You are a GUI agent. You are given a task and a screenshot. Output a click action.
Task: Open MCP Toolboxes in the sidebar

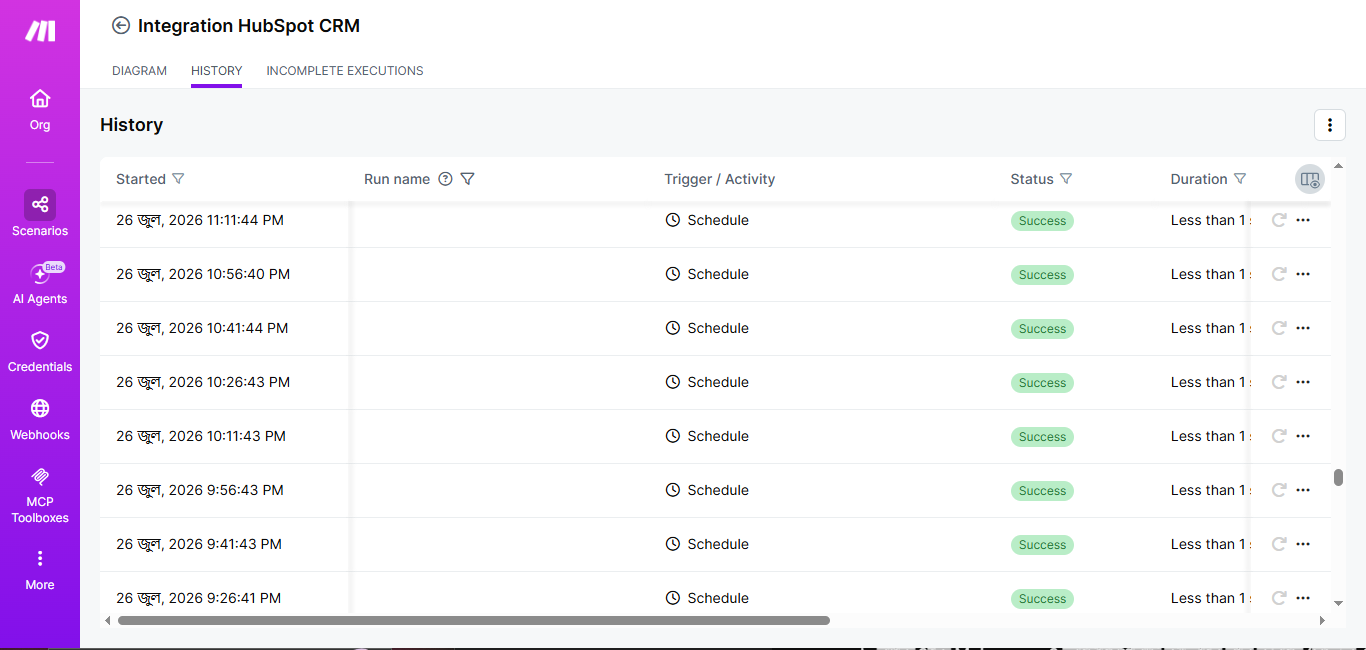point(40,495)
